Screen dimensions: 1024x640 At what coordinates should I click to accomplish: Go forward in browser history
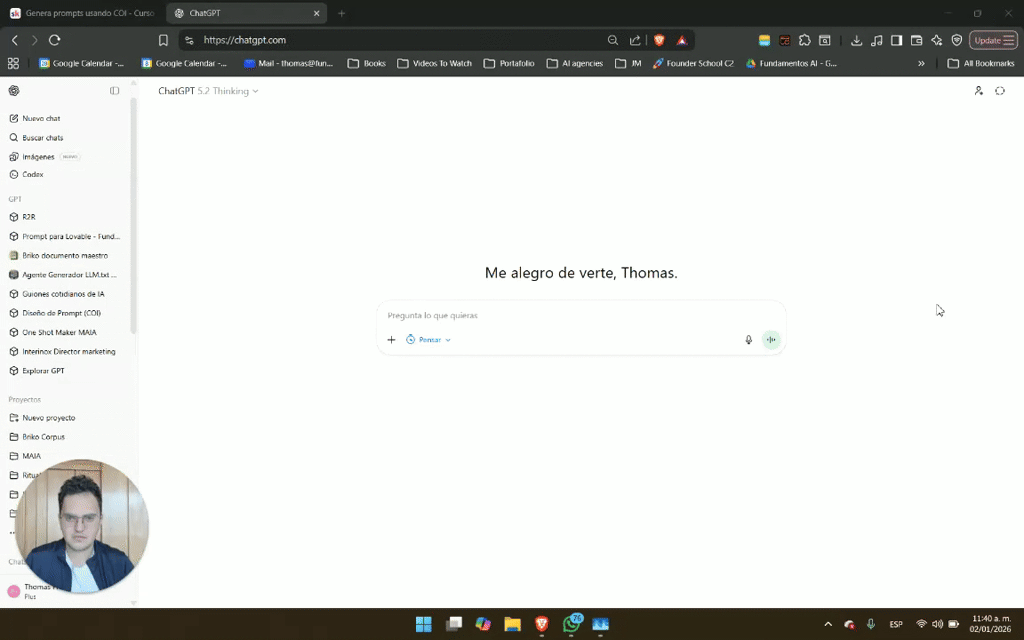[35, 40]
